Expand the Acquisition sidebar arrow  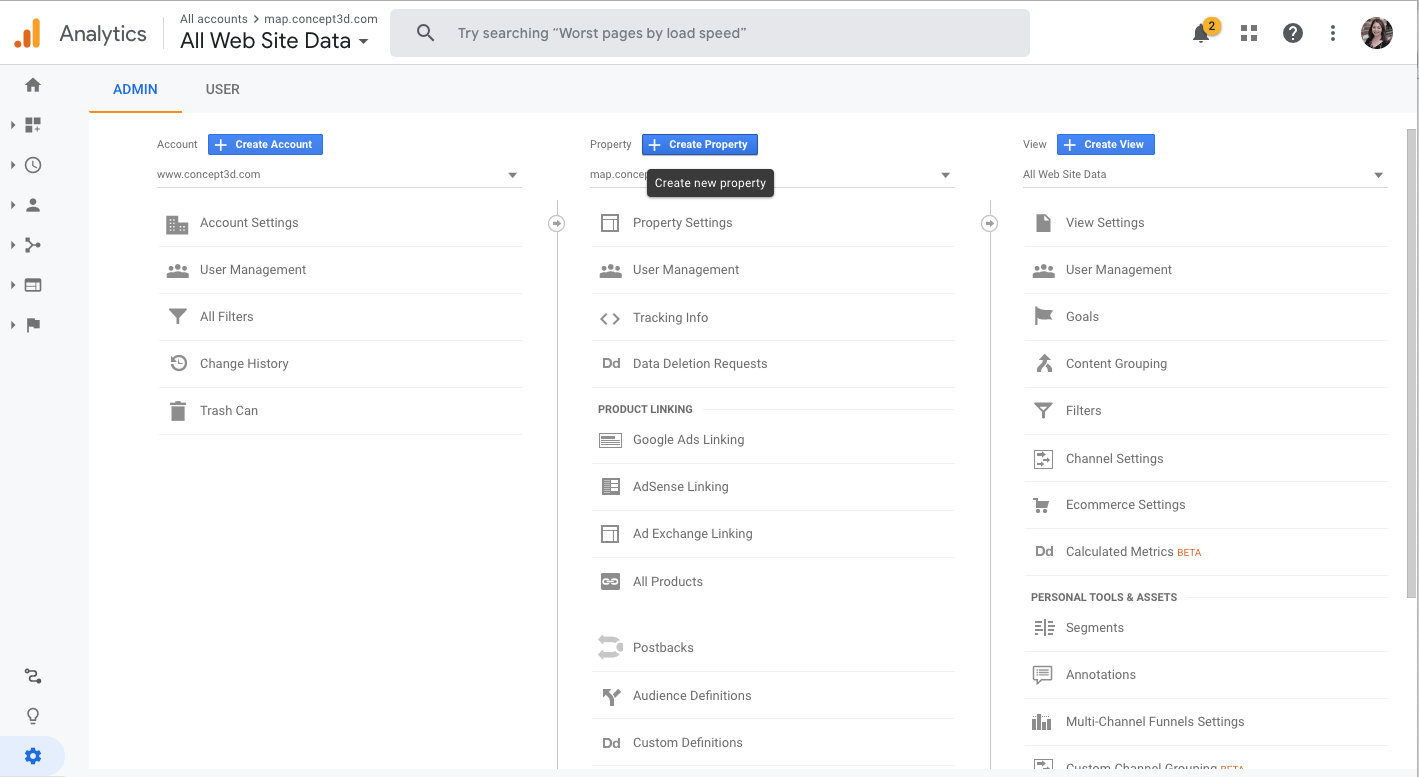click(x=13, y=245)
